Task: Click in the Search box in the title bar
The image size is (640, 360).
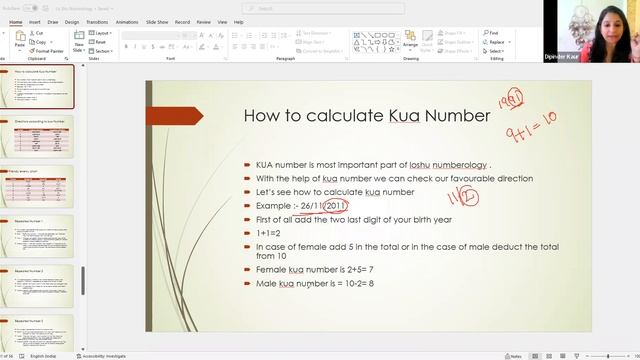Action: coord(323,8)
